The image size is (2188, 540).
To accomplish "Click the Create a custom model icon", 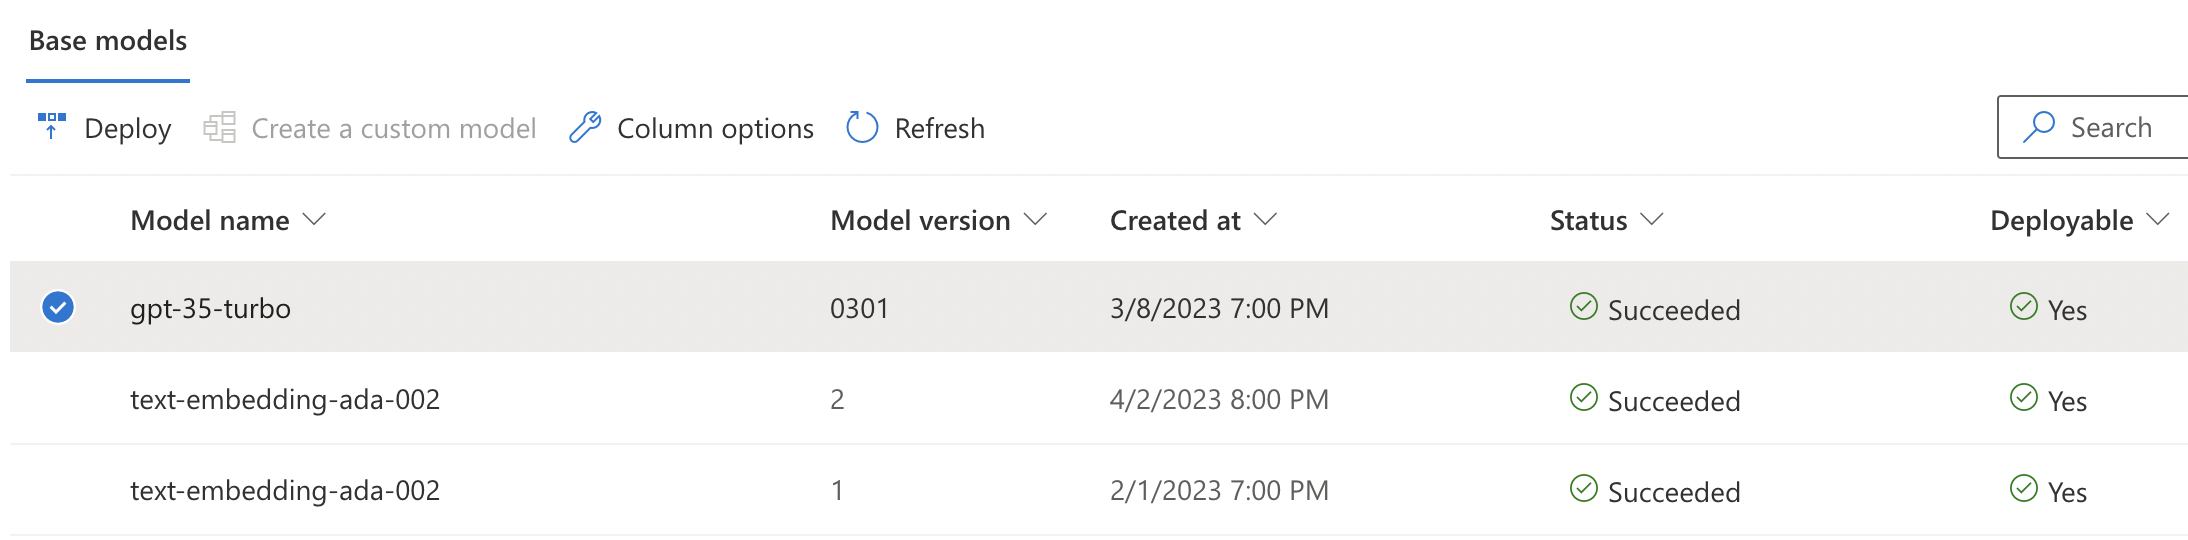I will pos(220,128).
